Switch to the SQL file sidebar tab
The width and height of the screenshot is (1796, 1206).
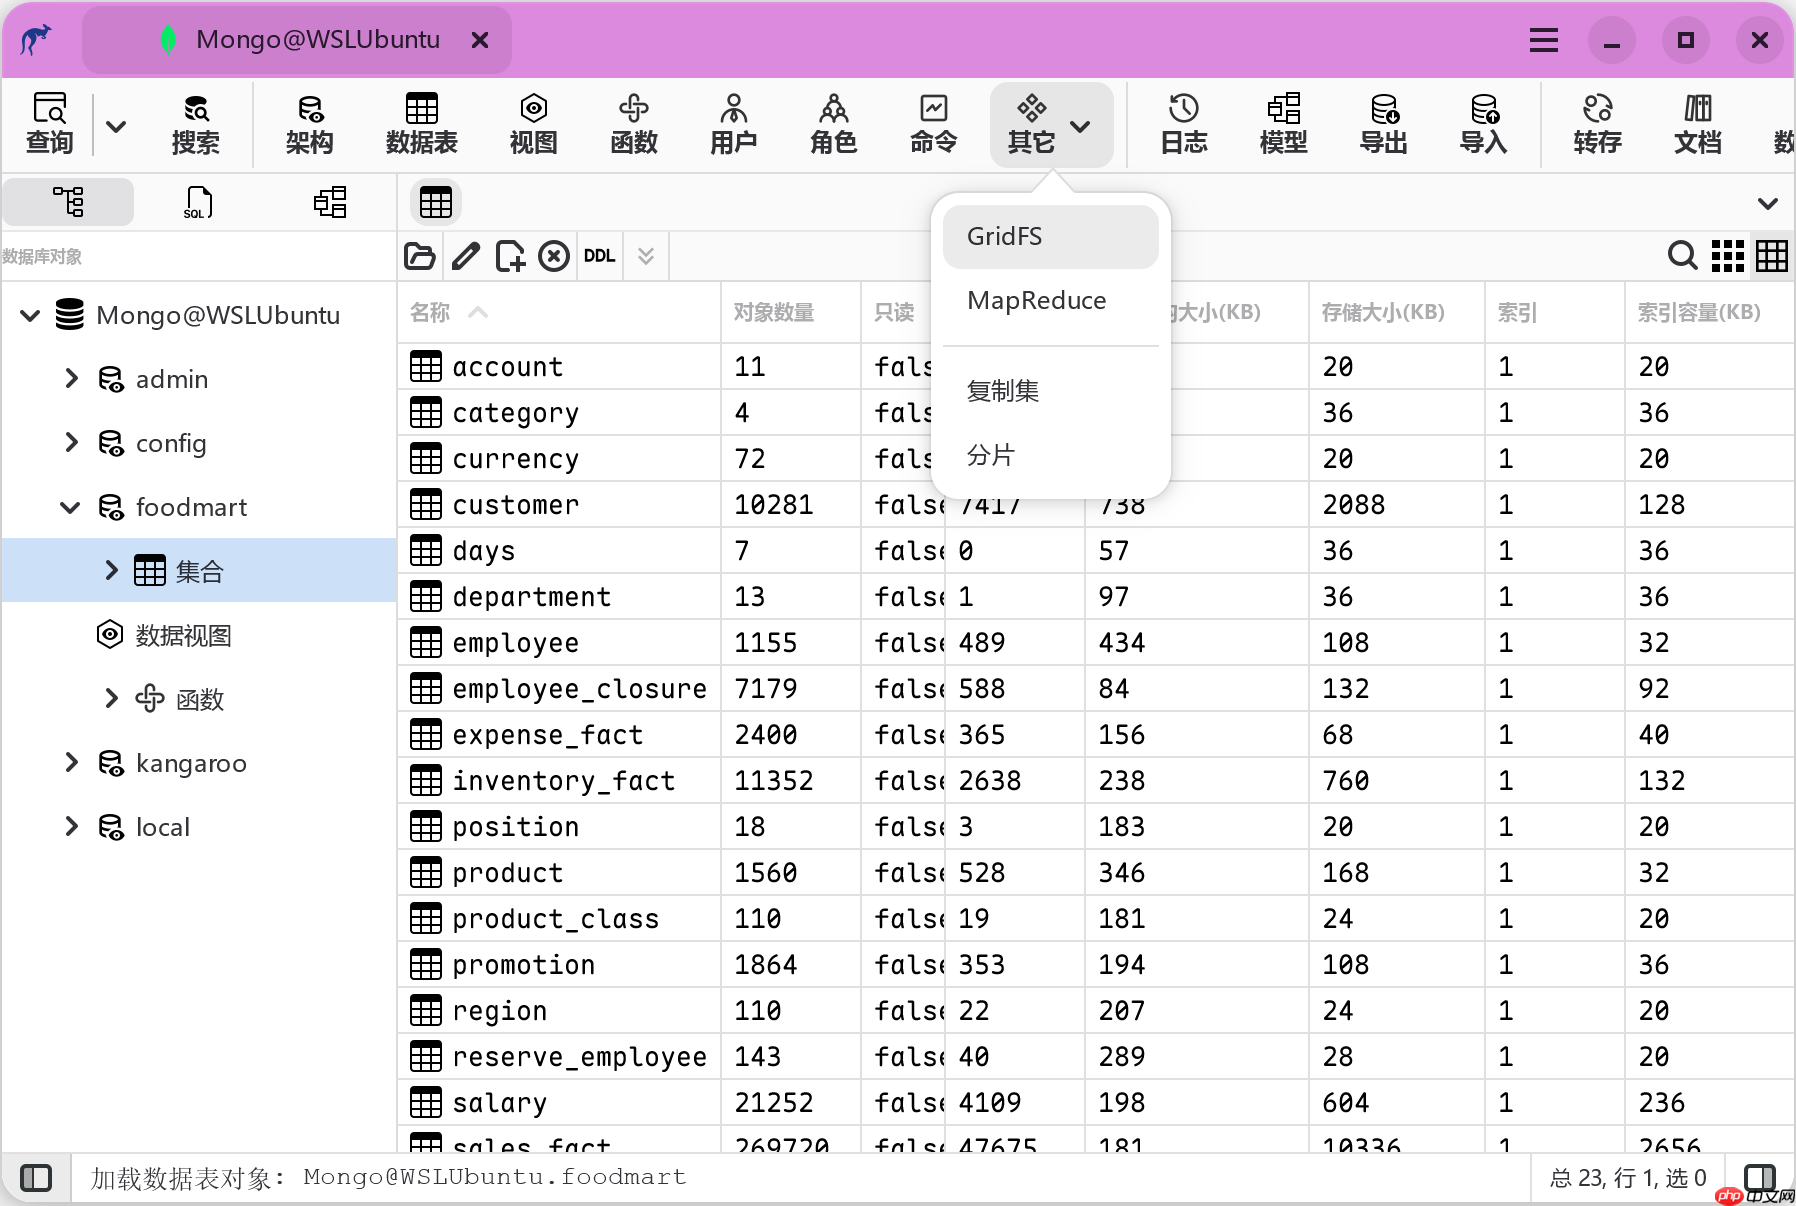coord(198,202)
